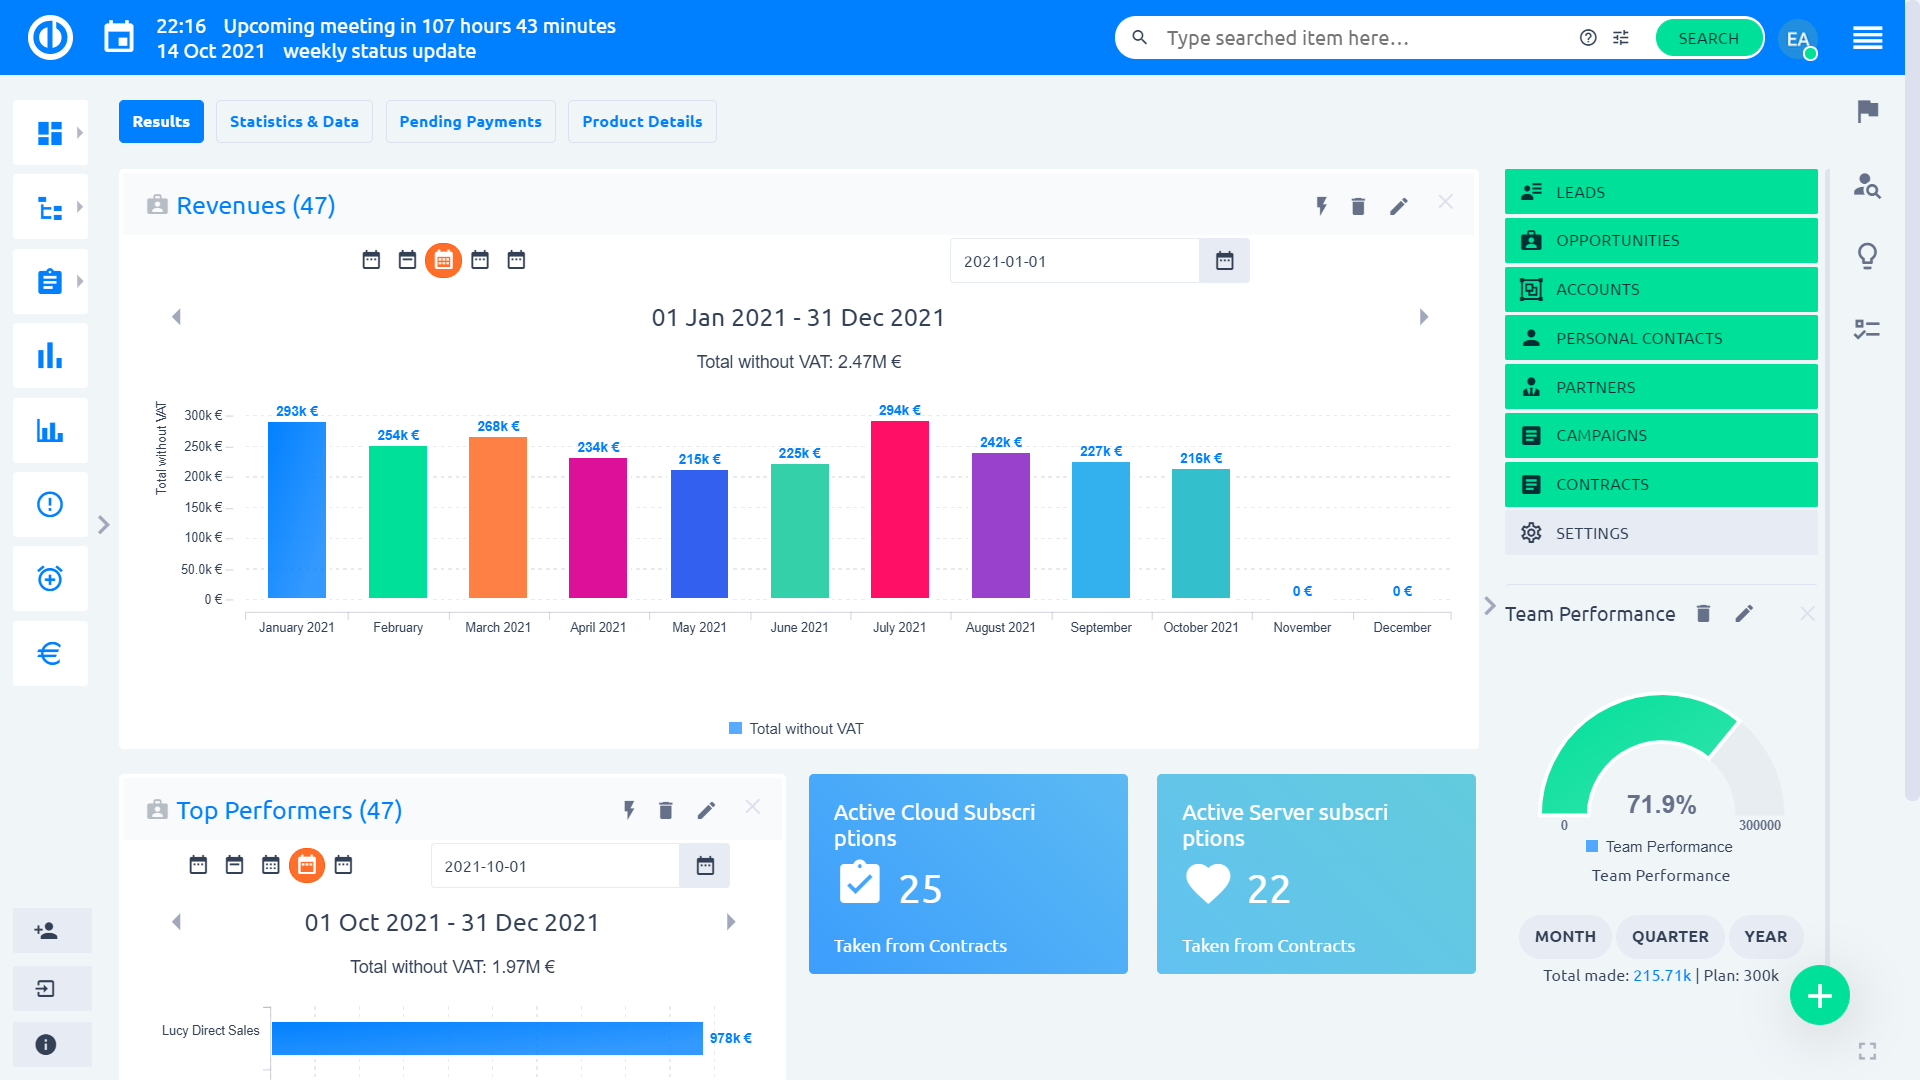Open the flag icon in right sidebar
Image resolution: width=1920 pixels, height=1080 pixels.
(1866, 112)
